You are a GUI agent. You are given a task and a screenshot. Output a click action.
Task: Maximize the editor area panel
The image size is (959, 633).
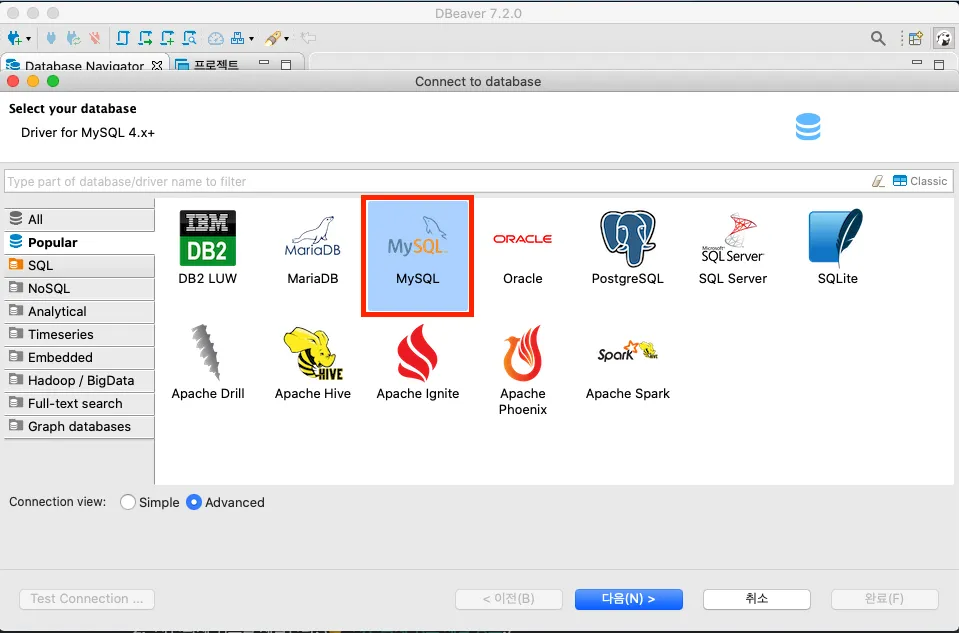click(939, 64)
